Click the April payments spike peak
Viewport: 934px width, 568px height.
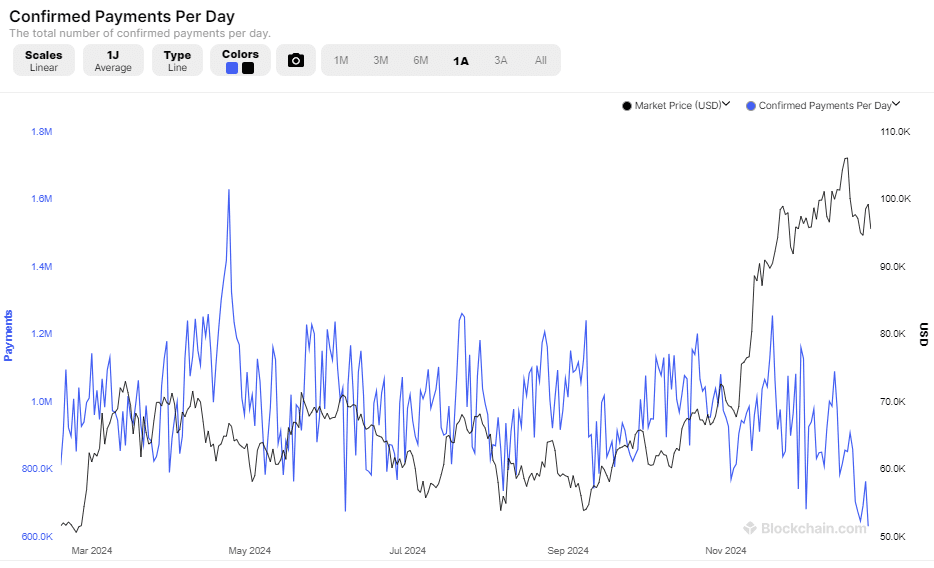click(229, 191)
